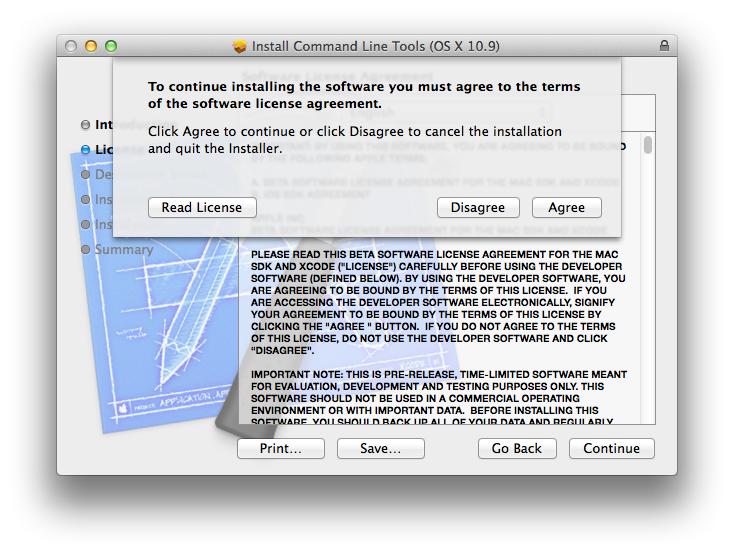734x554 pixels.
Task: Click the window title "Install Command Line Tools"
Action: (375, 46)
